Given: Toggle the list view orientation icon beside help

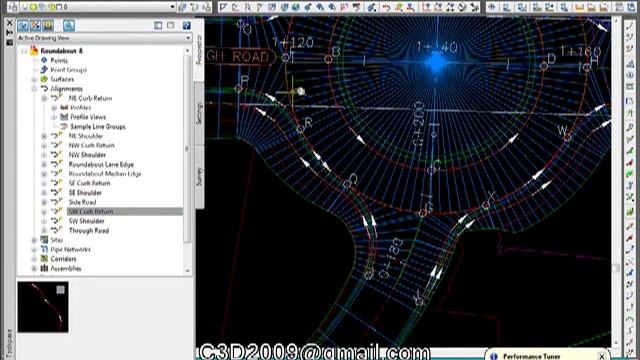Looking at the screenshot, I should tap(171, 25).
